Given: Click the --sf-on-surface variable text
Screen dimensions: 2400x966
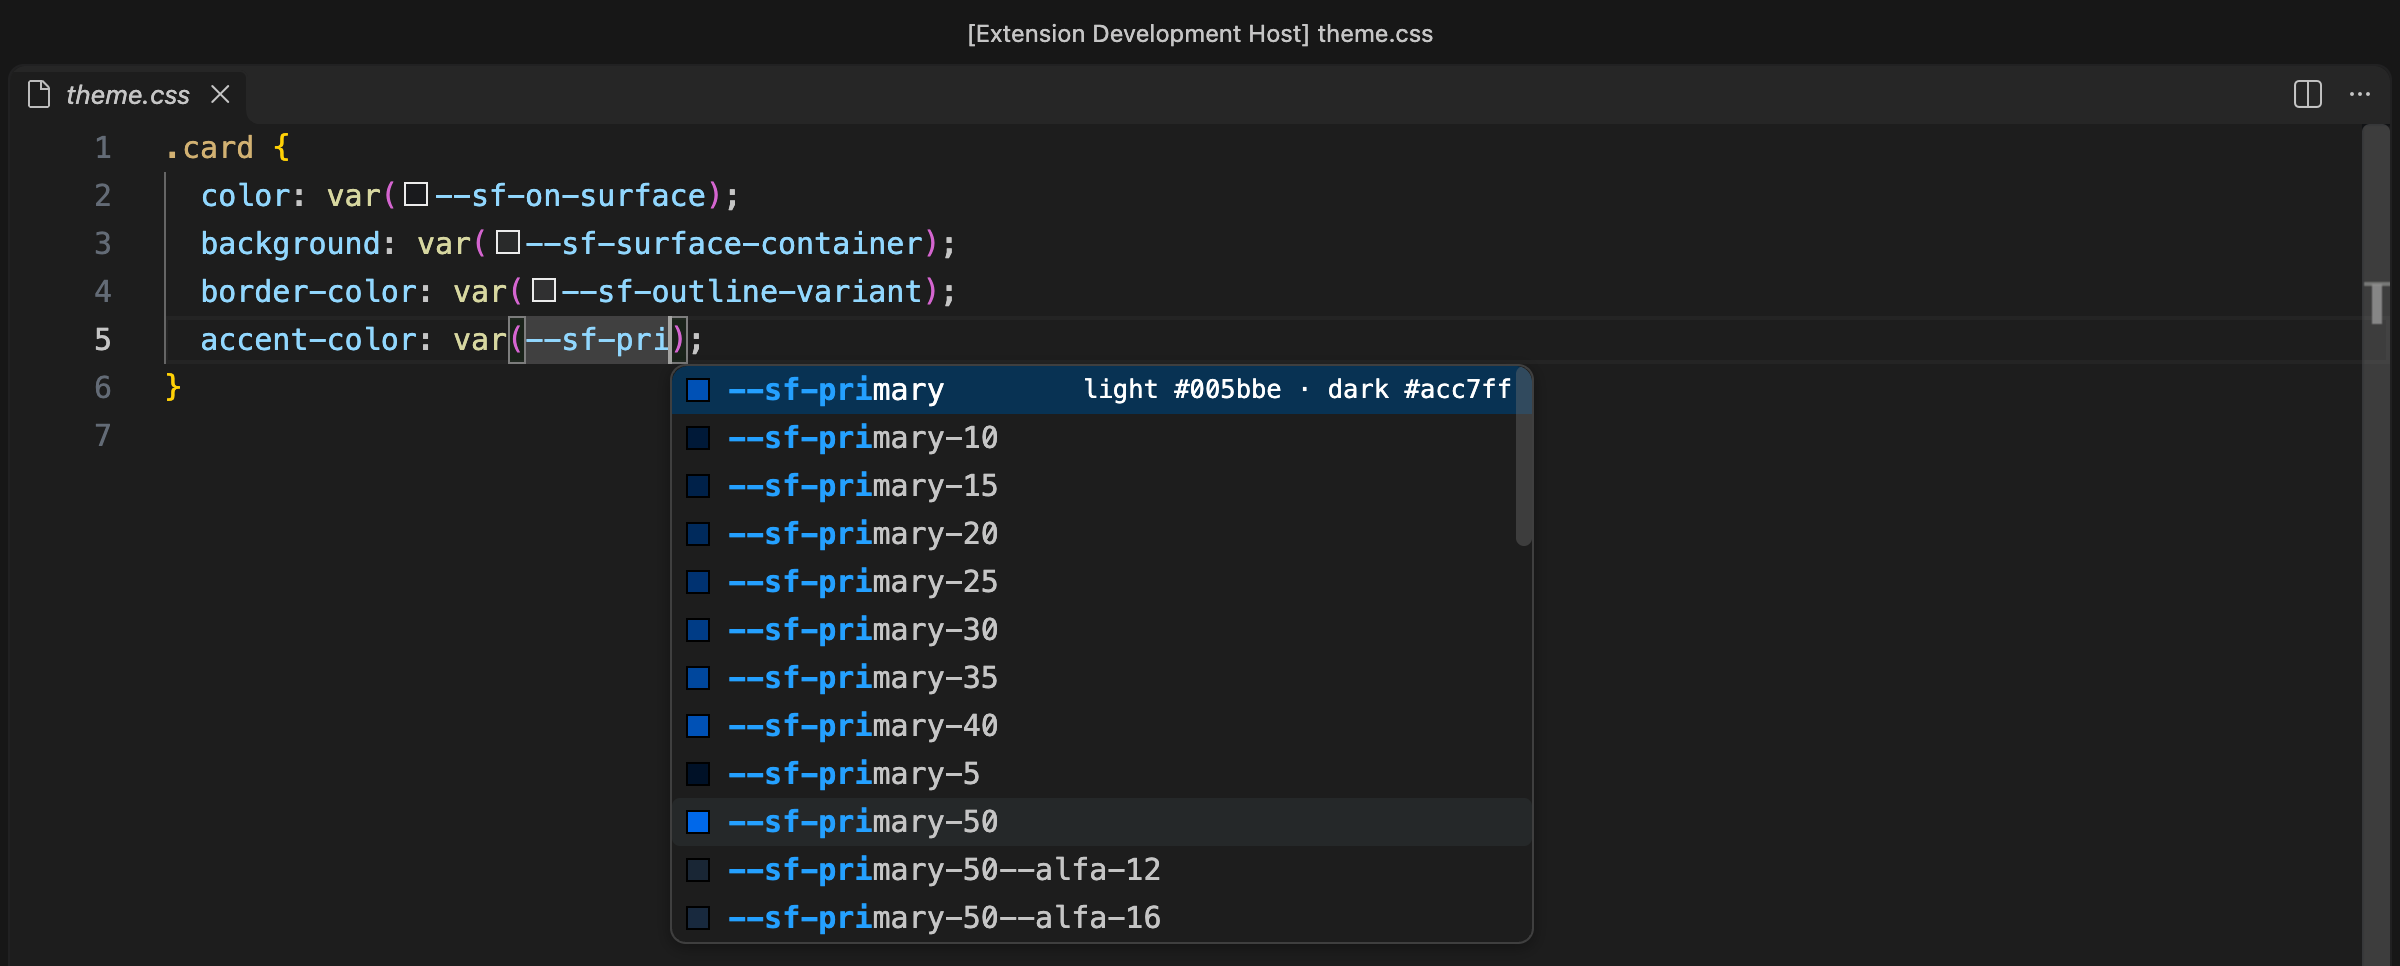Looking at the screenshot, I should [x=570, y=196].
